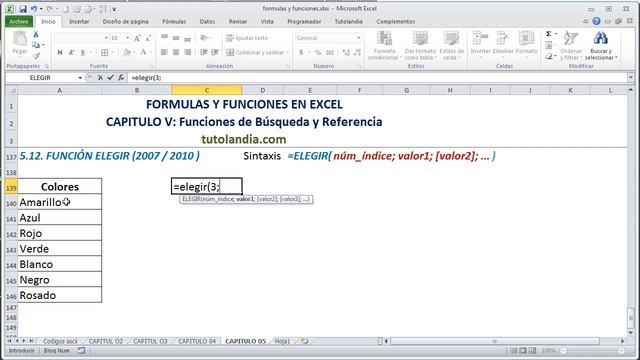Screen dimensions: 640x360
Task: Click the Undo arrow icon
Action: tap(34, 9)
